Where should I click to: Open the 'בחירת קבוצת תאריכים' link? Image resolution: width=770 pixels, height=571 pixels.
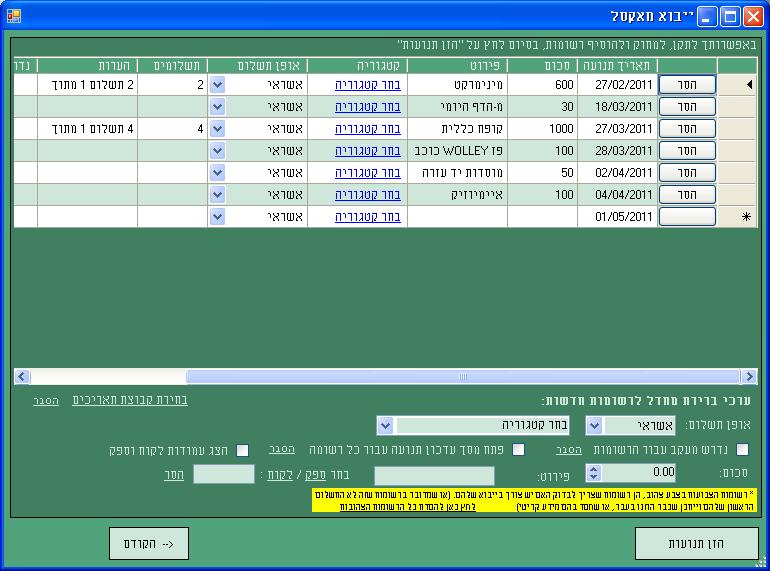130,400
